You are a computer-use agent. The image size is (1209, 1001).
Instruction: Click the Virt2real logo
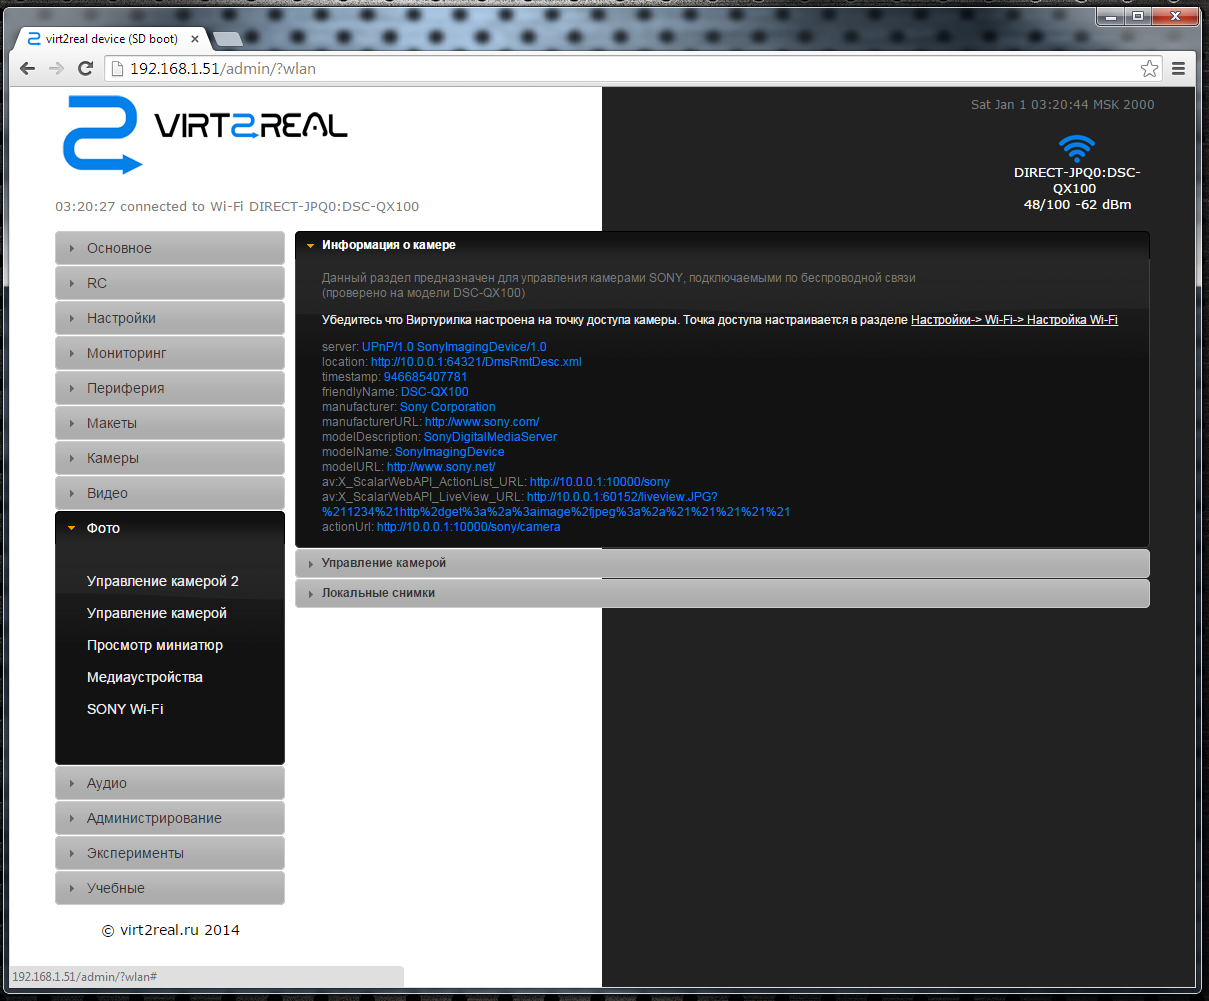[x=205, y=134]
